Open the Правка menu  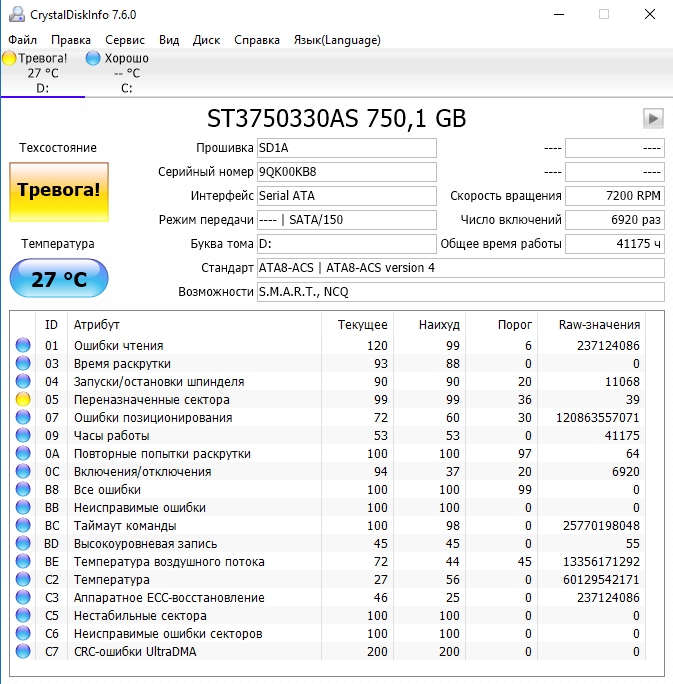(x=71, y=40)
